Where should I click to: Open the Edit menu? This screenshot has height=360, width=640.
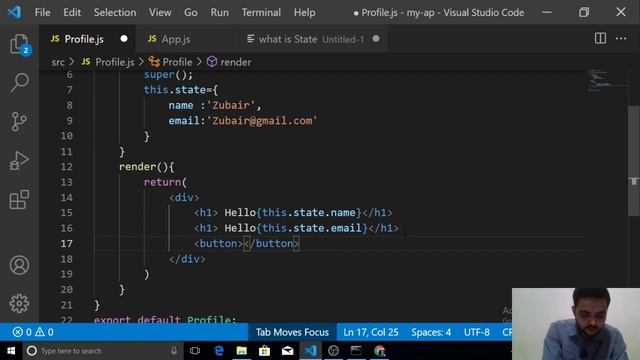tap(72, 13)
